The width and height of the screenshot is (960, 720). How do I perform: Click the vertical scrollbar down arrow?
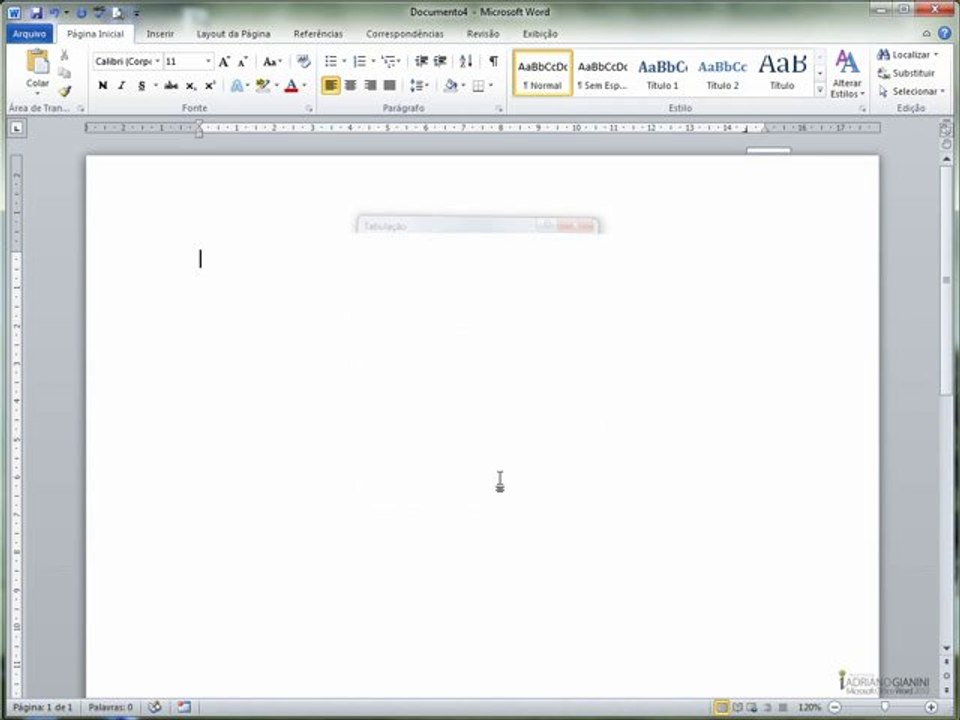point(947,648)
